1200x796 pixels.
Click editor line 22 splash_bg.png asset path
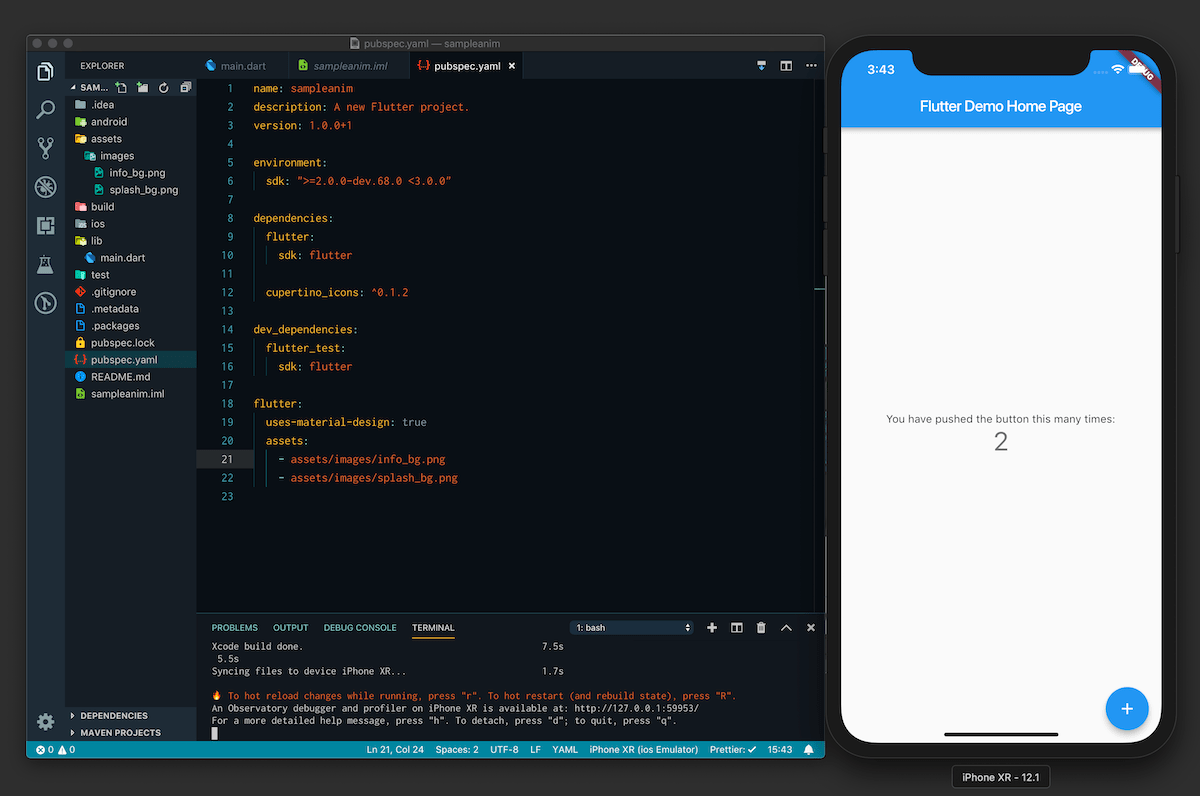374,478
